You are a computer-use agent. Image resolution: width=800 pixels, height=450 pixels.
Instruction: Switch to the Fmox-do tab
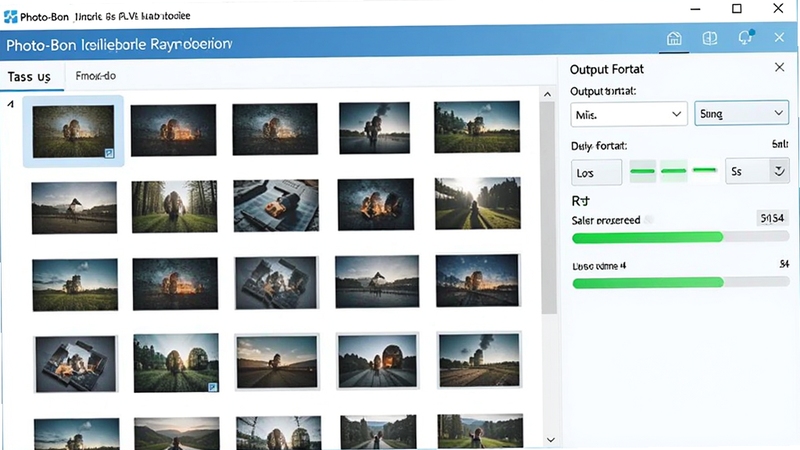tap(95, 76)
